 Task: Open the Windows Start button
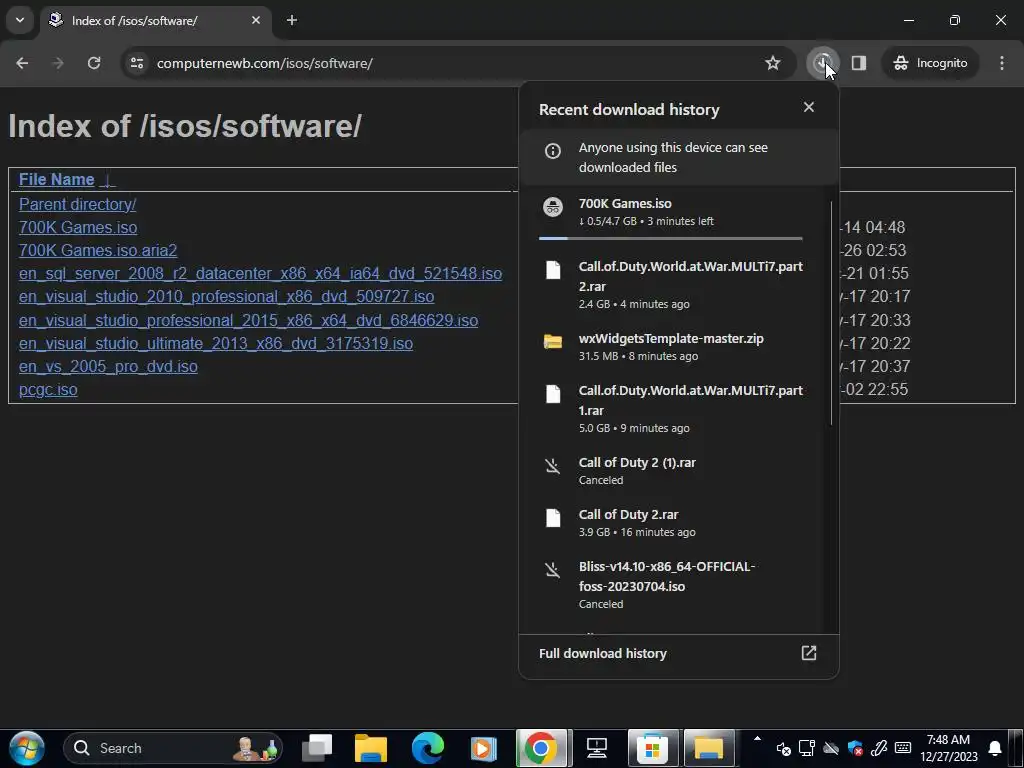click(x=26, y=748)
